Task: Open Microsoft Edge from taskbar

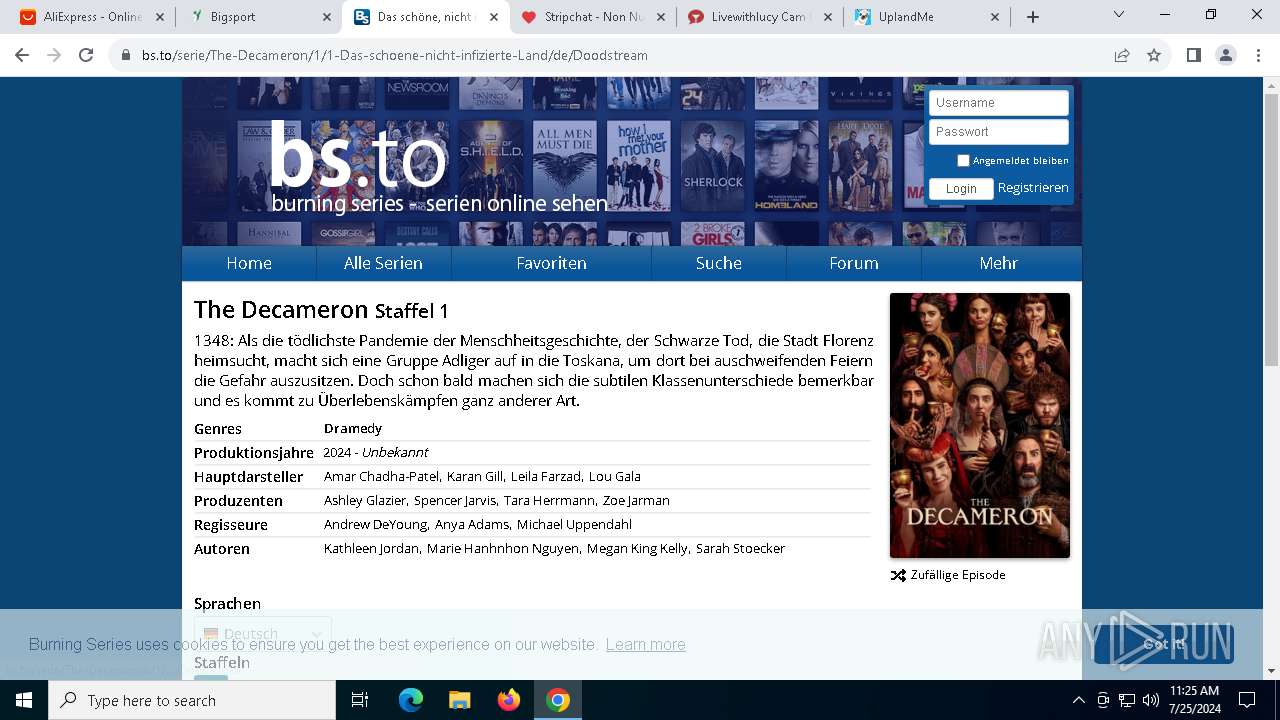Action: [411, 700]
